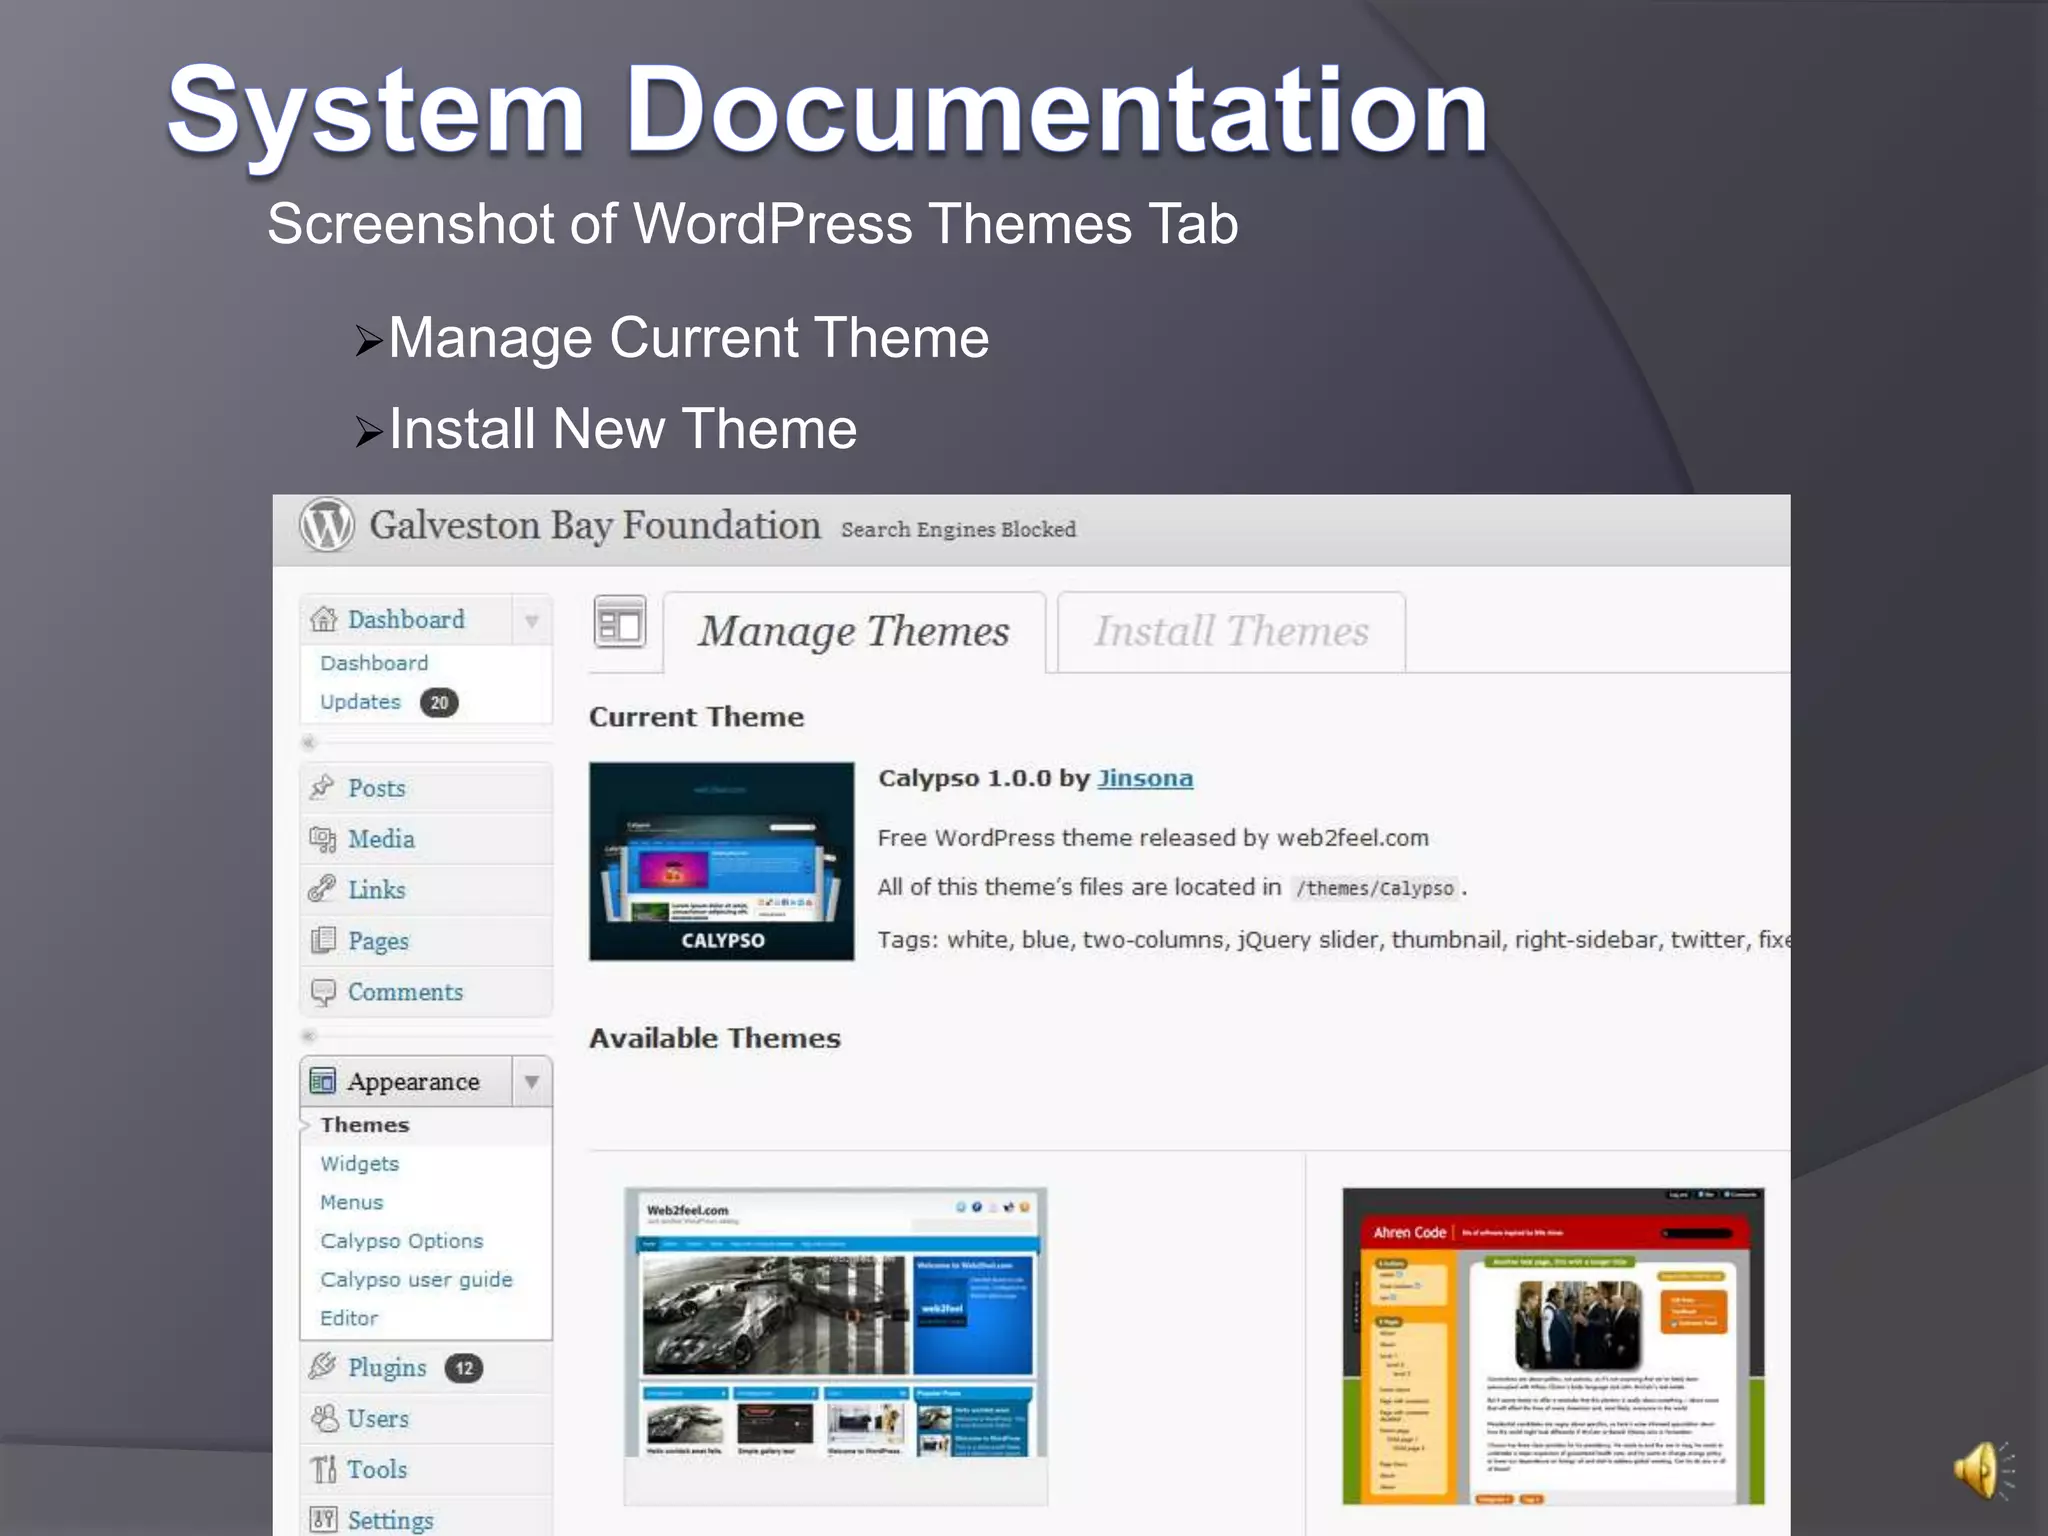The image size is (2048, 1536).
Task: Open the Dashboard top menu item
Action: pos(406,620)
